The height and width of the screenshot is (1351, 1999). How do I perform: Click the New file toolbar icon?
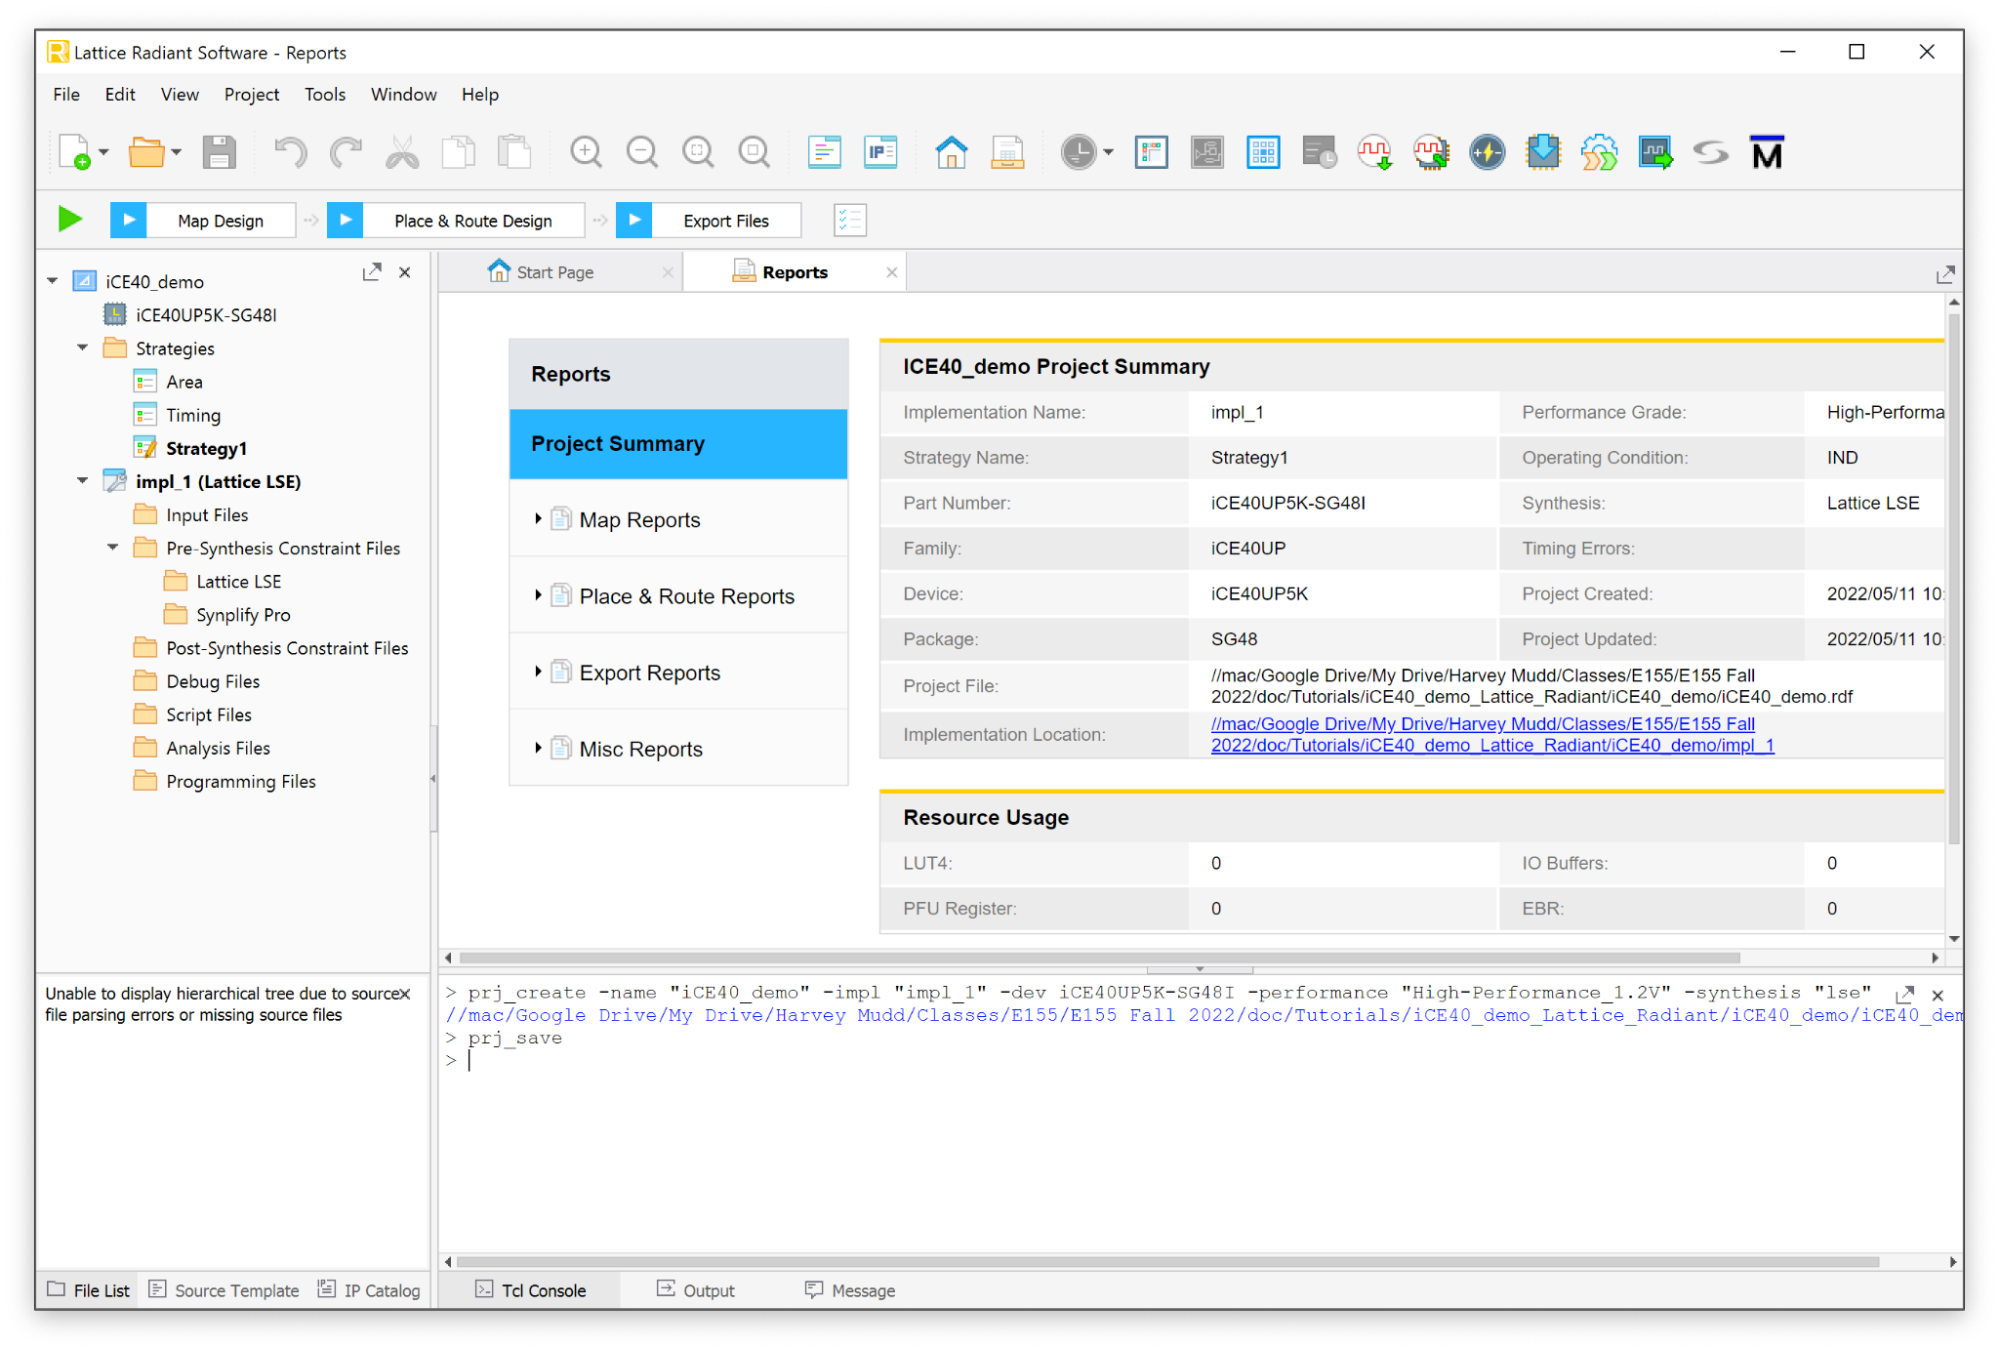(75, 152)
